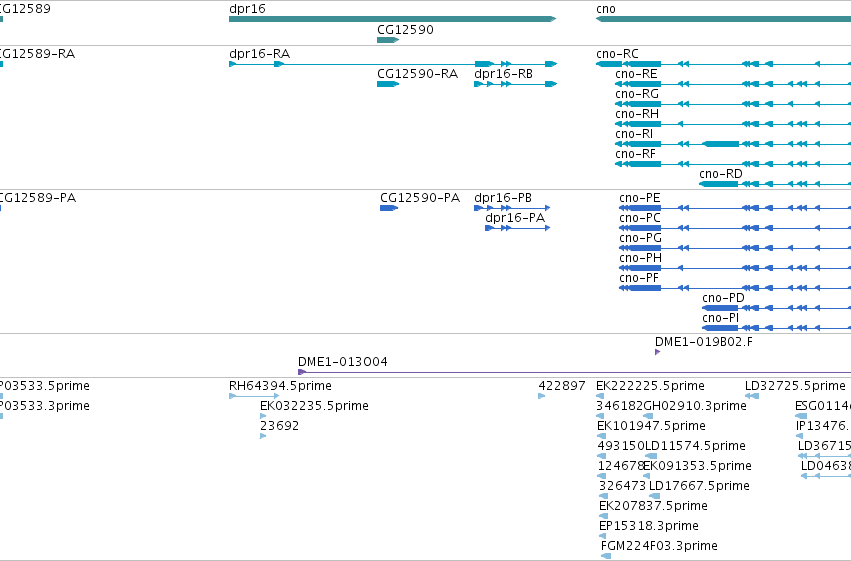Click the dpr16 gene label
851x561 pixels.
point(247,9)
